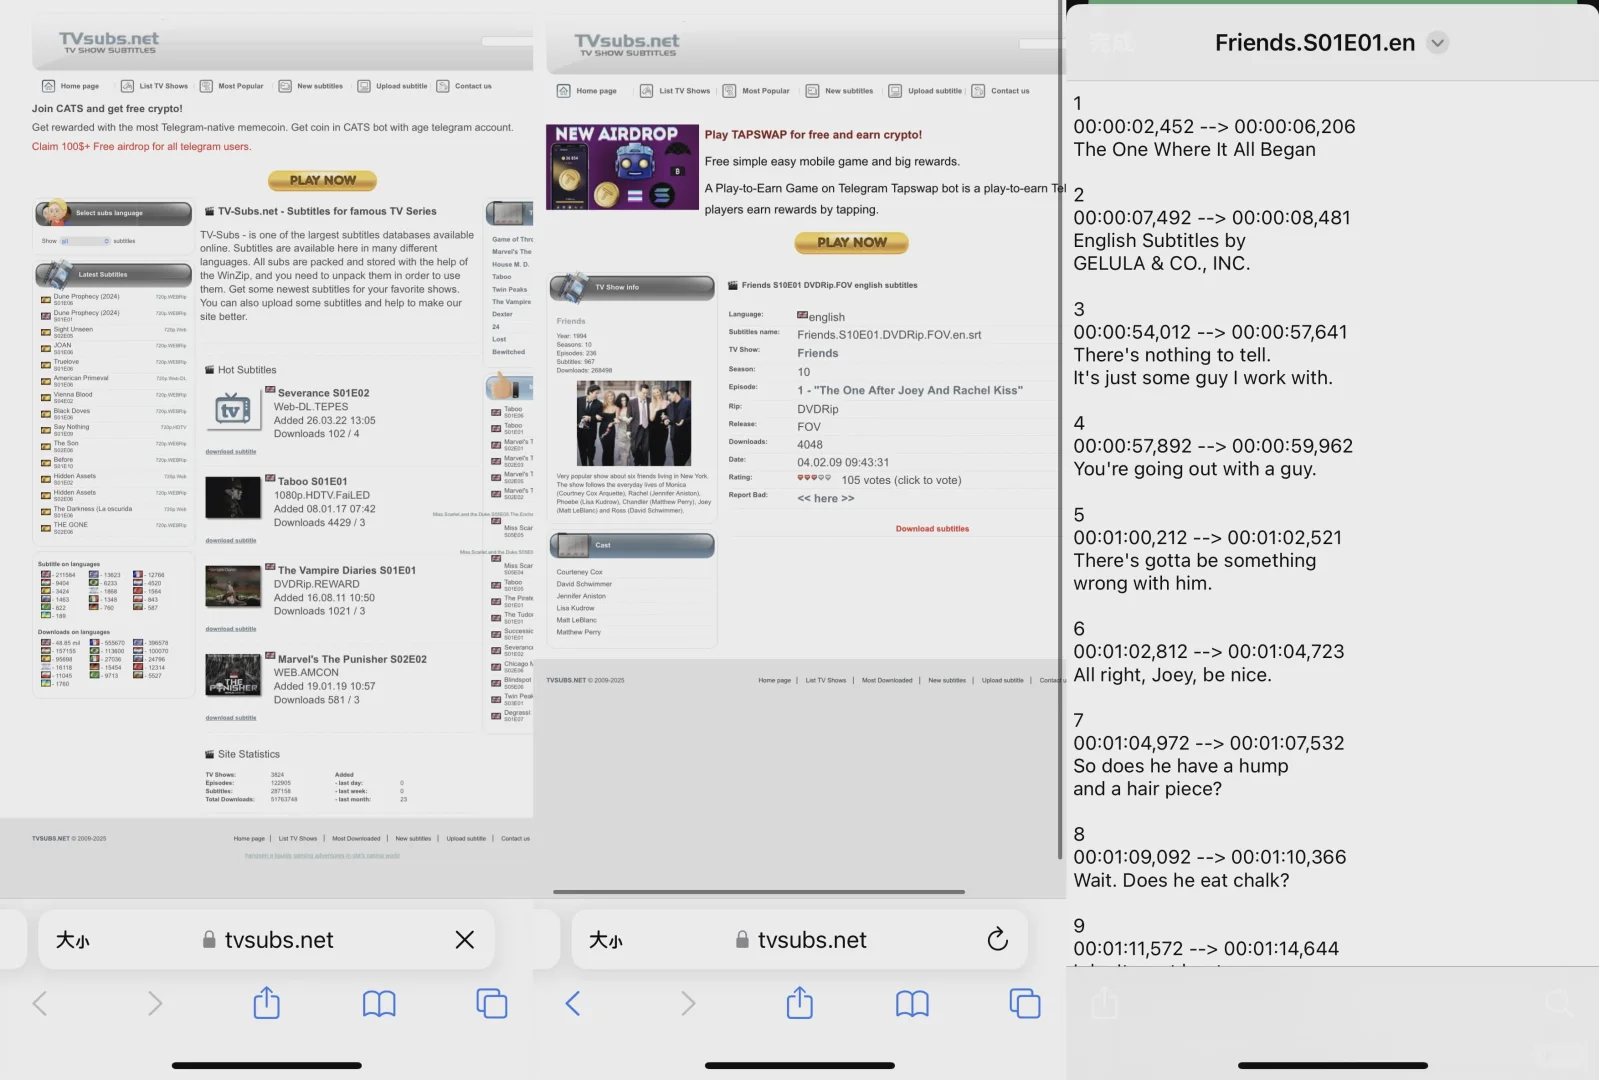
Task: Tap Upload subtitle icon on middle screen
Action: 895,91
